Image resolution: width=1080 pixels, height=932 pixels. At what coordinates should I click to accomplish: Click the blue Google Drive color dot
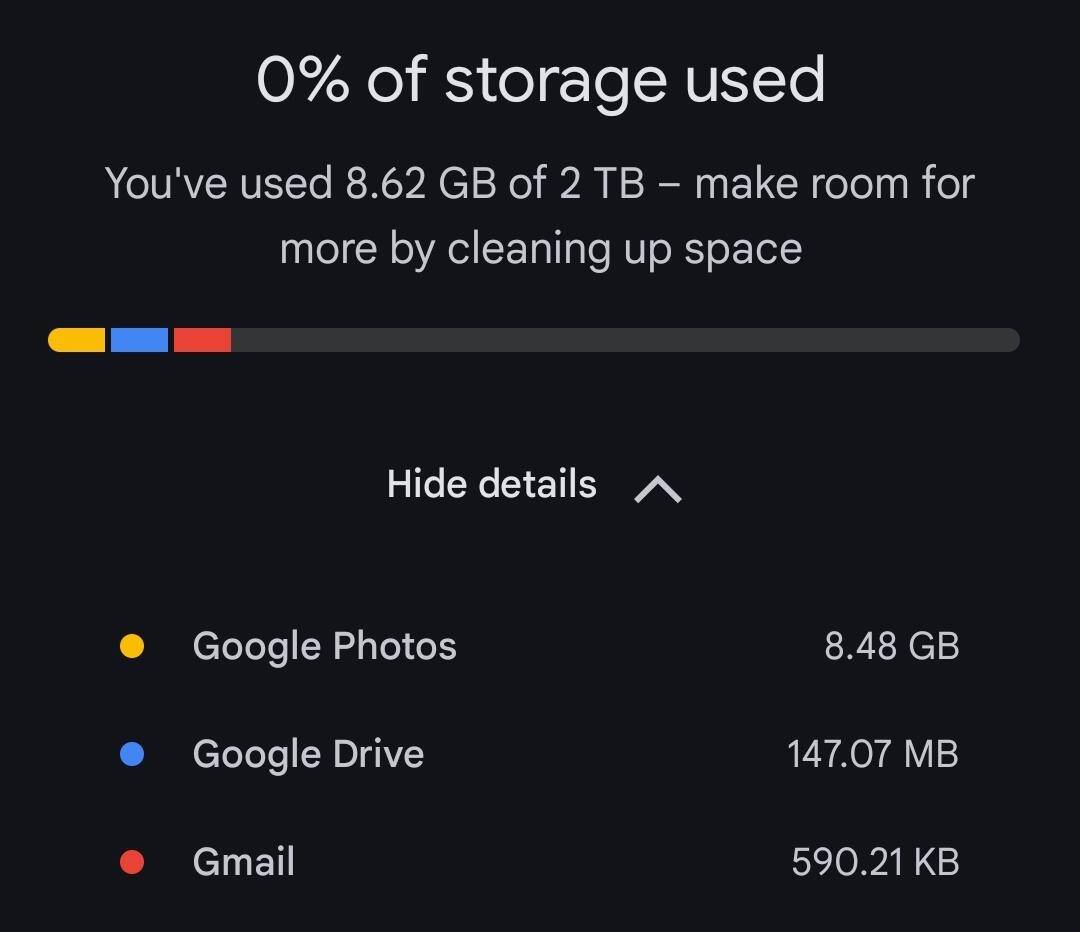[x=132, y=754]
